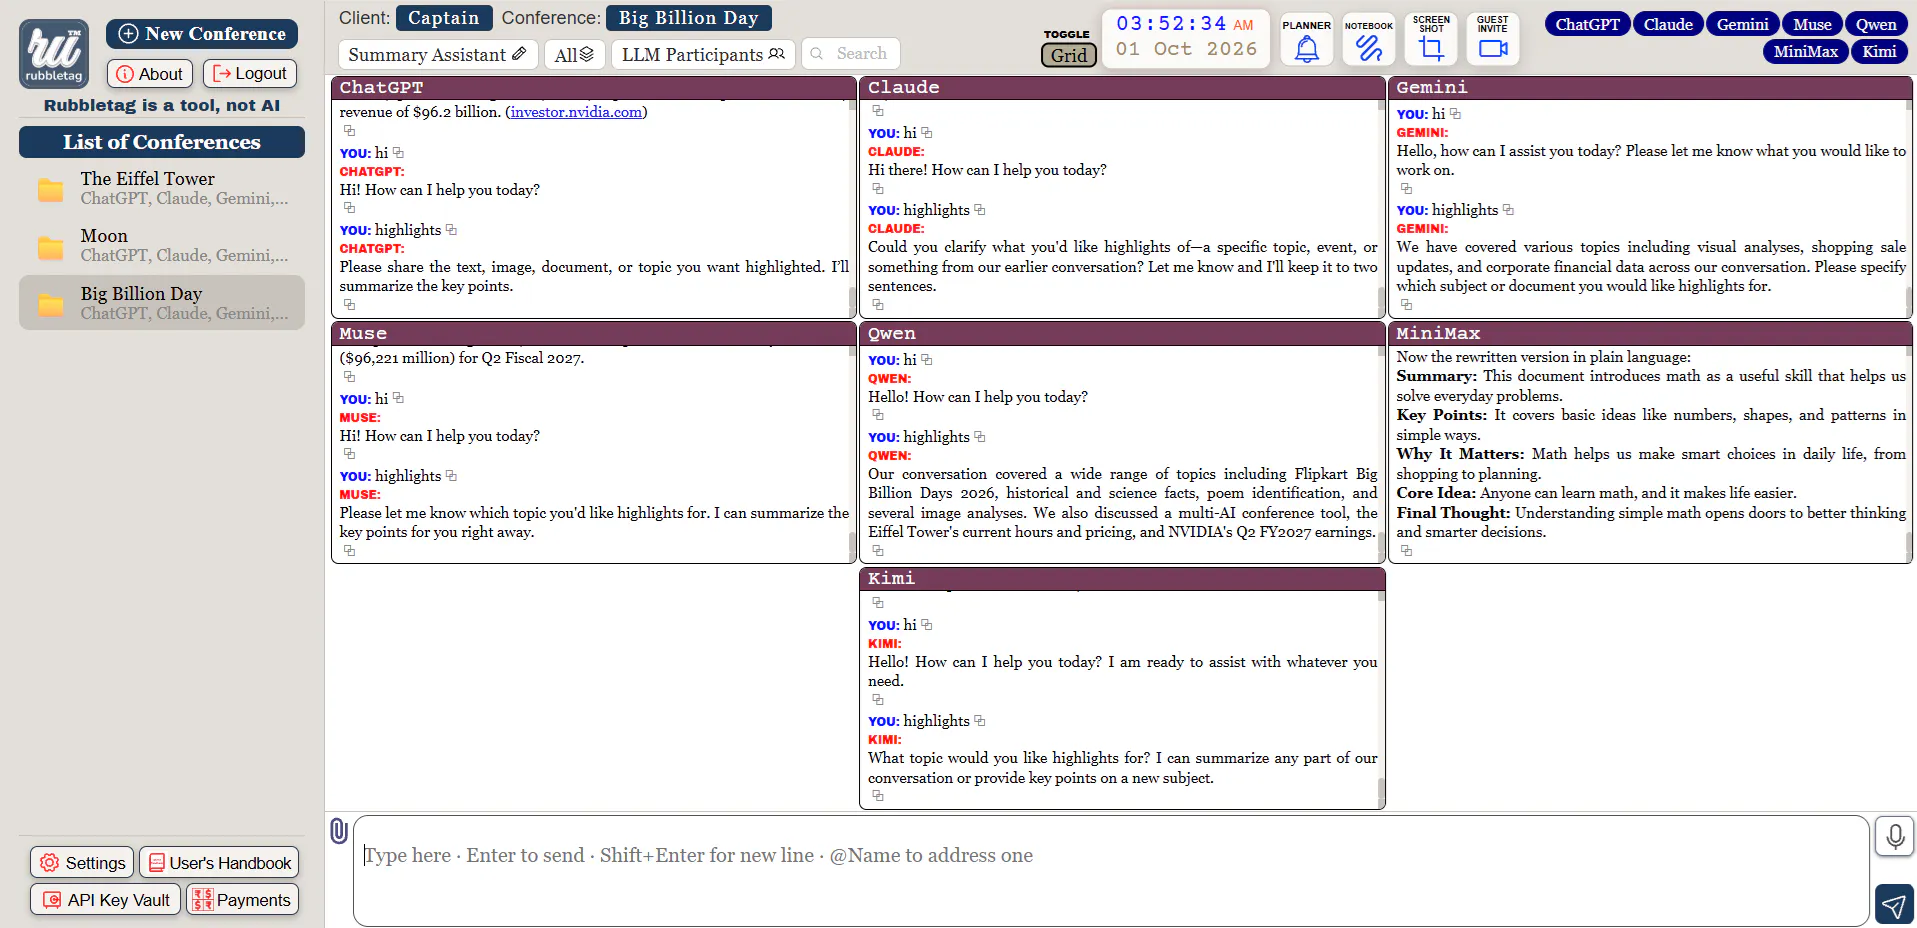1917x928 pixels.
Task: Copy Gemini's highlights response
Action: tap(1407, 304)
